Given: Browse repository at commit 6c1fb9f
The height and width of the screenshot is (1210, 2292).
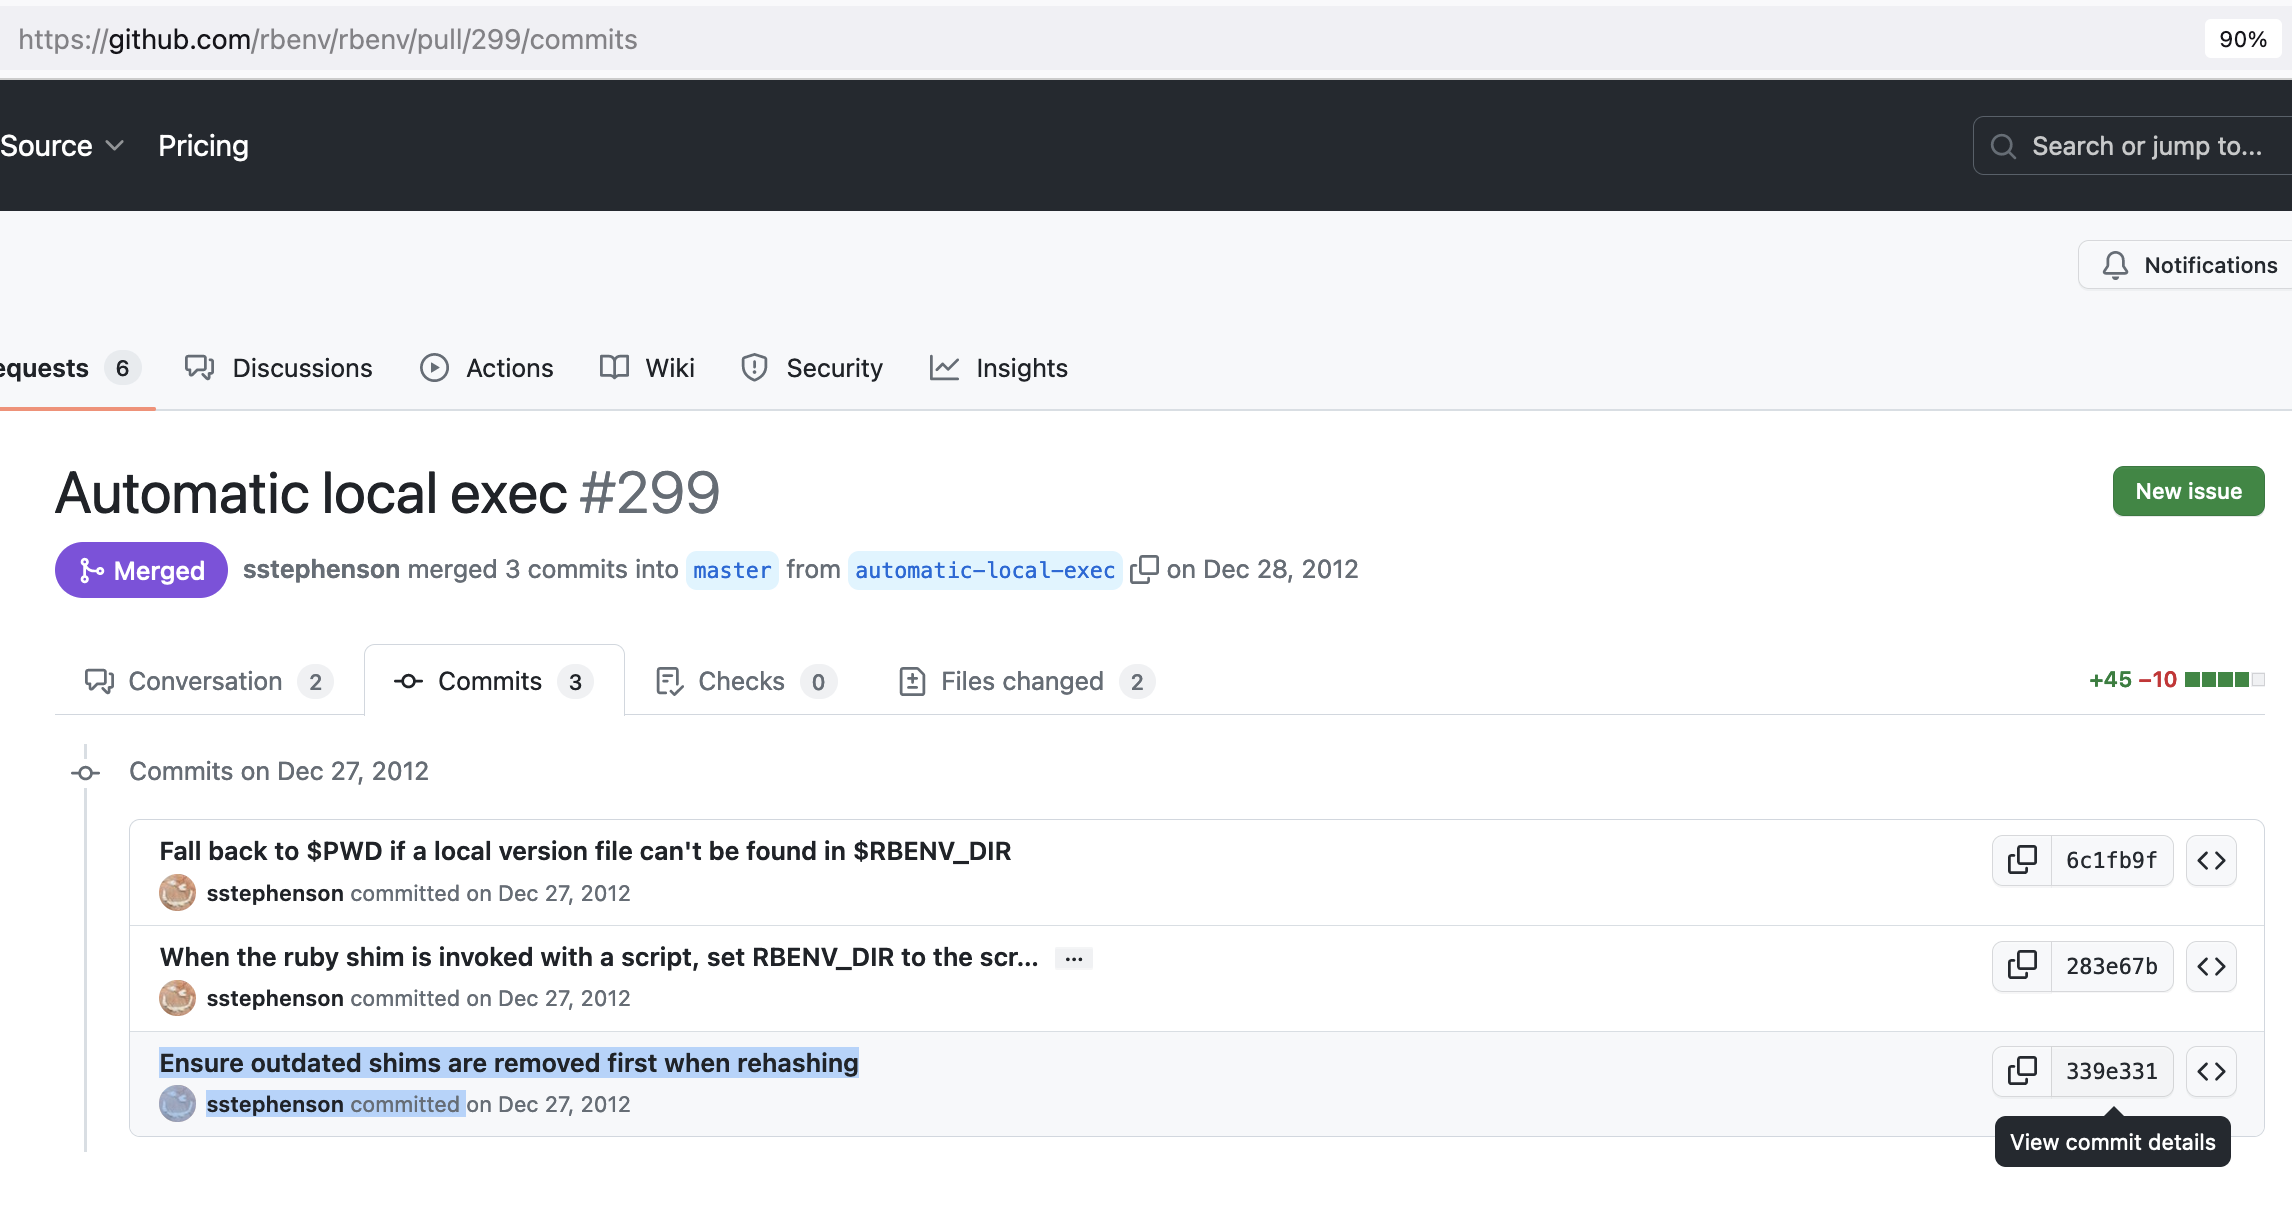Looking at the screenshot, I should pos(2211,860).
